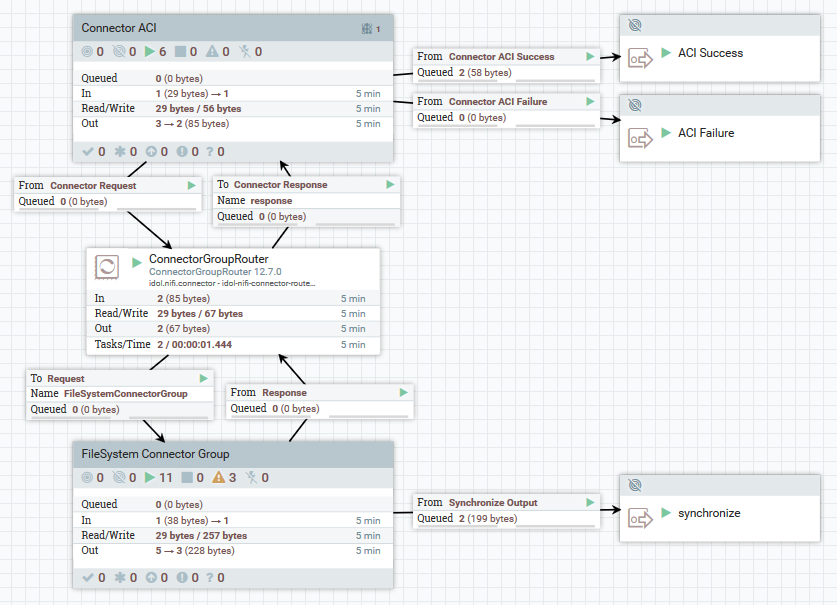Image resolution: width=837 pixels, height=605 pixels.
Task: Click the ConnectorGroupRouter processor icon
Action: (x=106, y=267)
